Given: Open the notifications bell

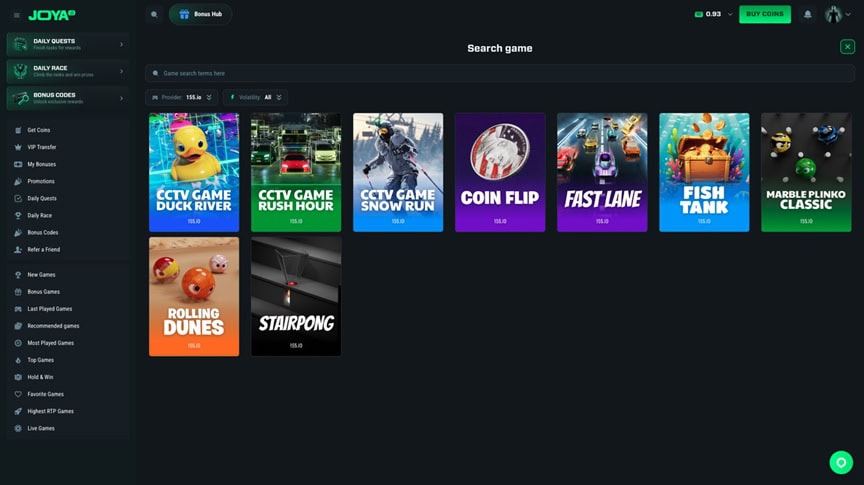Looking at the screenshot, I should pos(807,14).
